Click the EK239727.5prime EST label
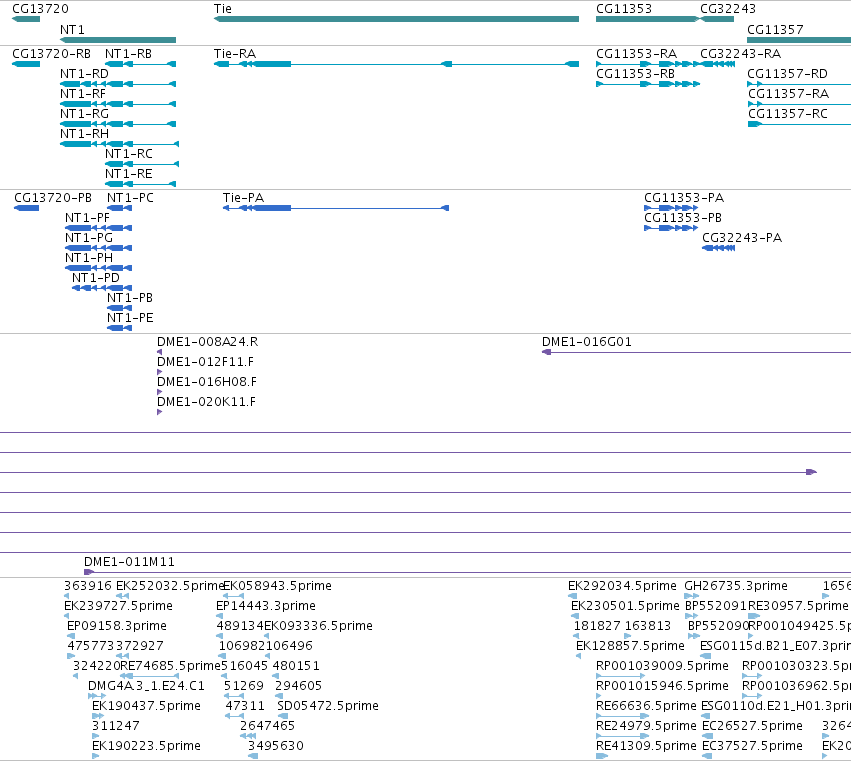The width and height of the screenshot is (851, 761). (x=118, y=606)
